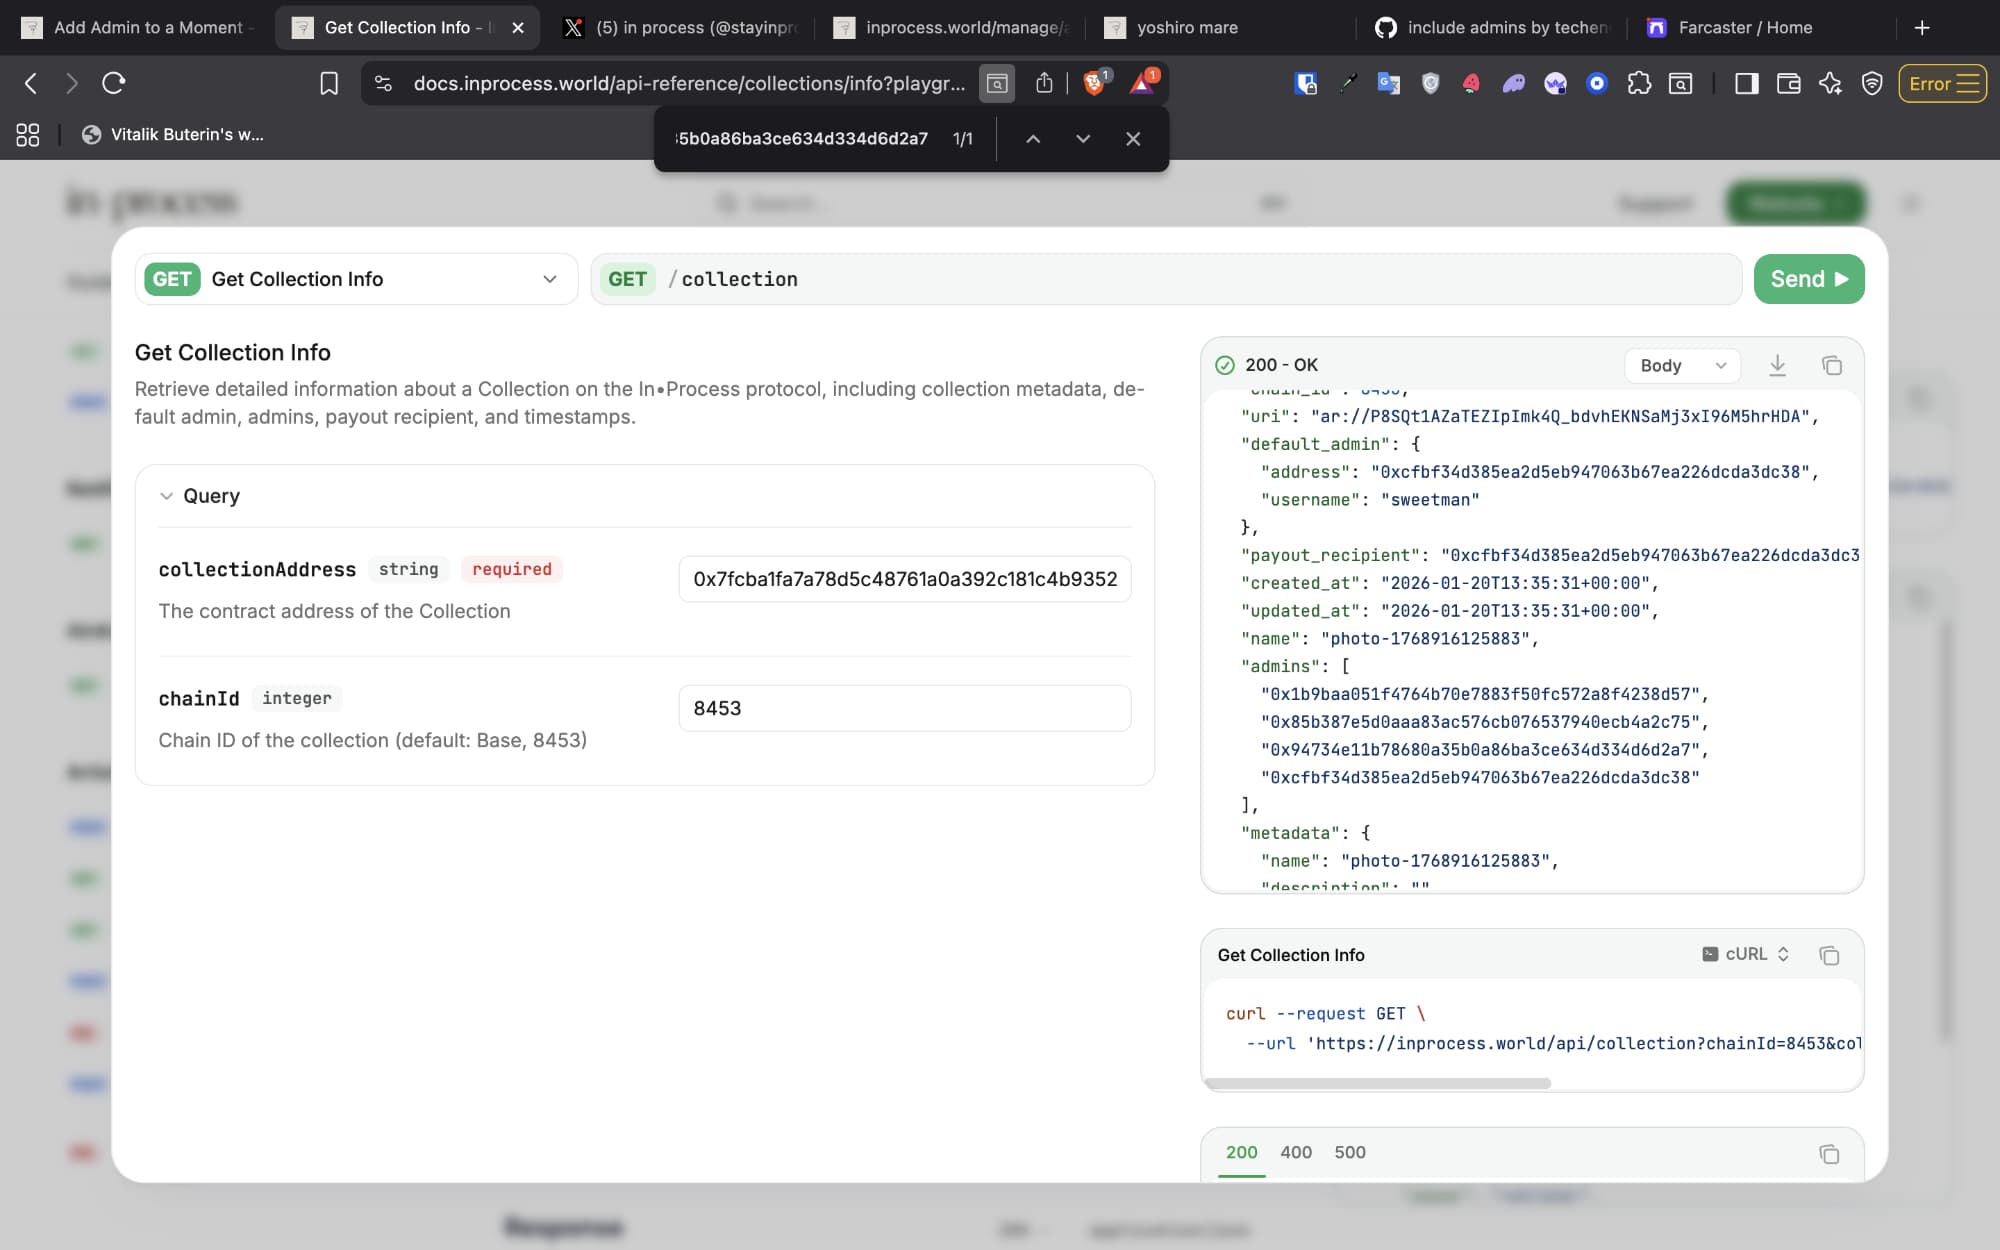
Task: Go to previous find match
Action: pyautogui.click(x=1033, y=139)
